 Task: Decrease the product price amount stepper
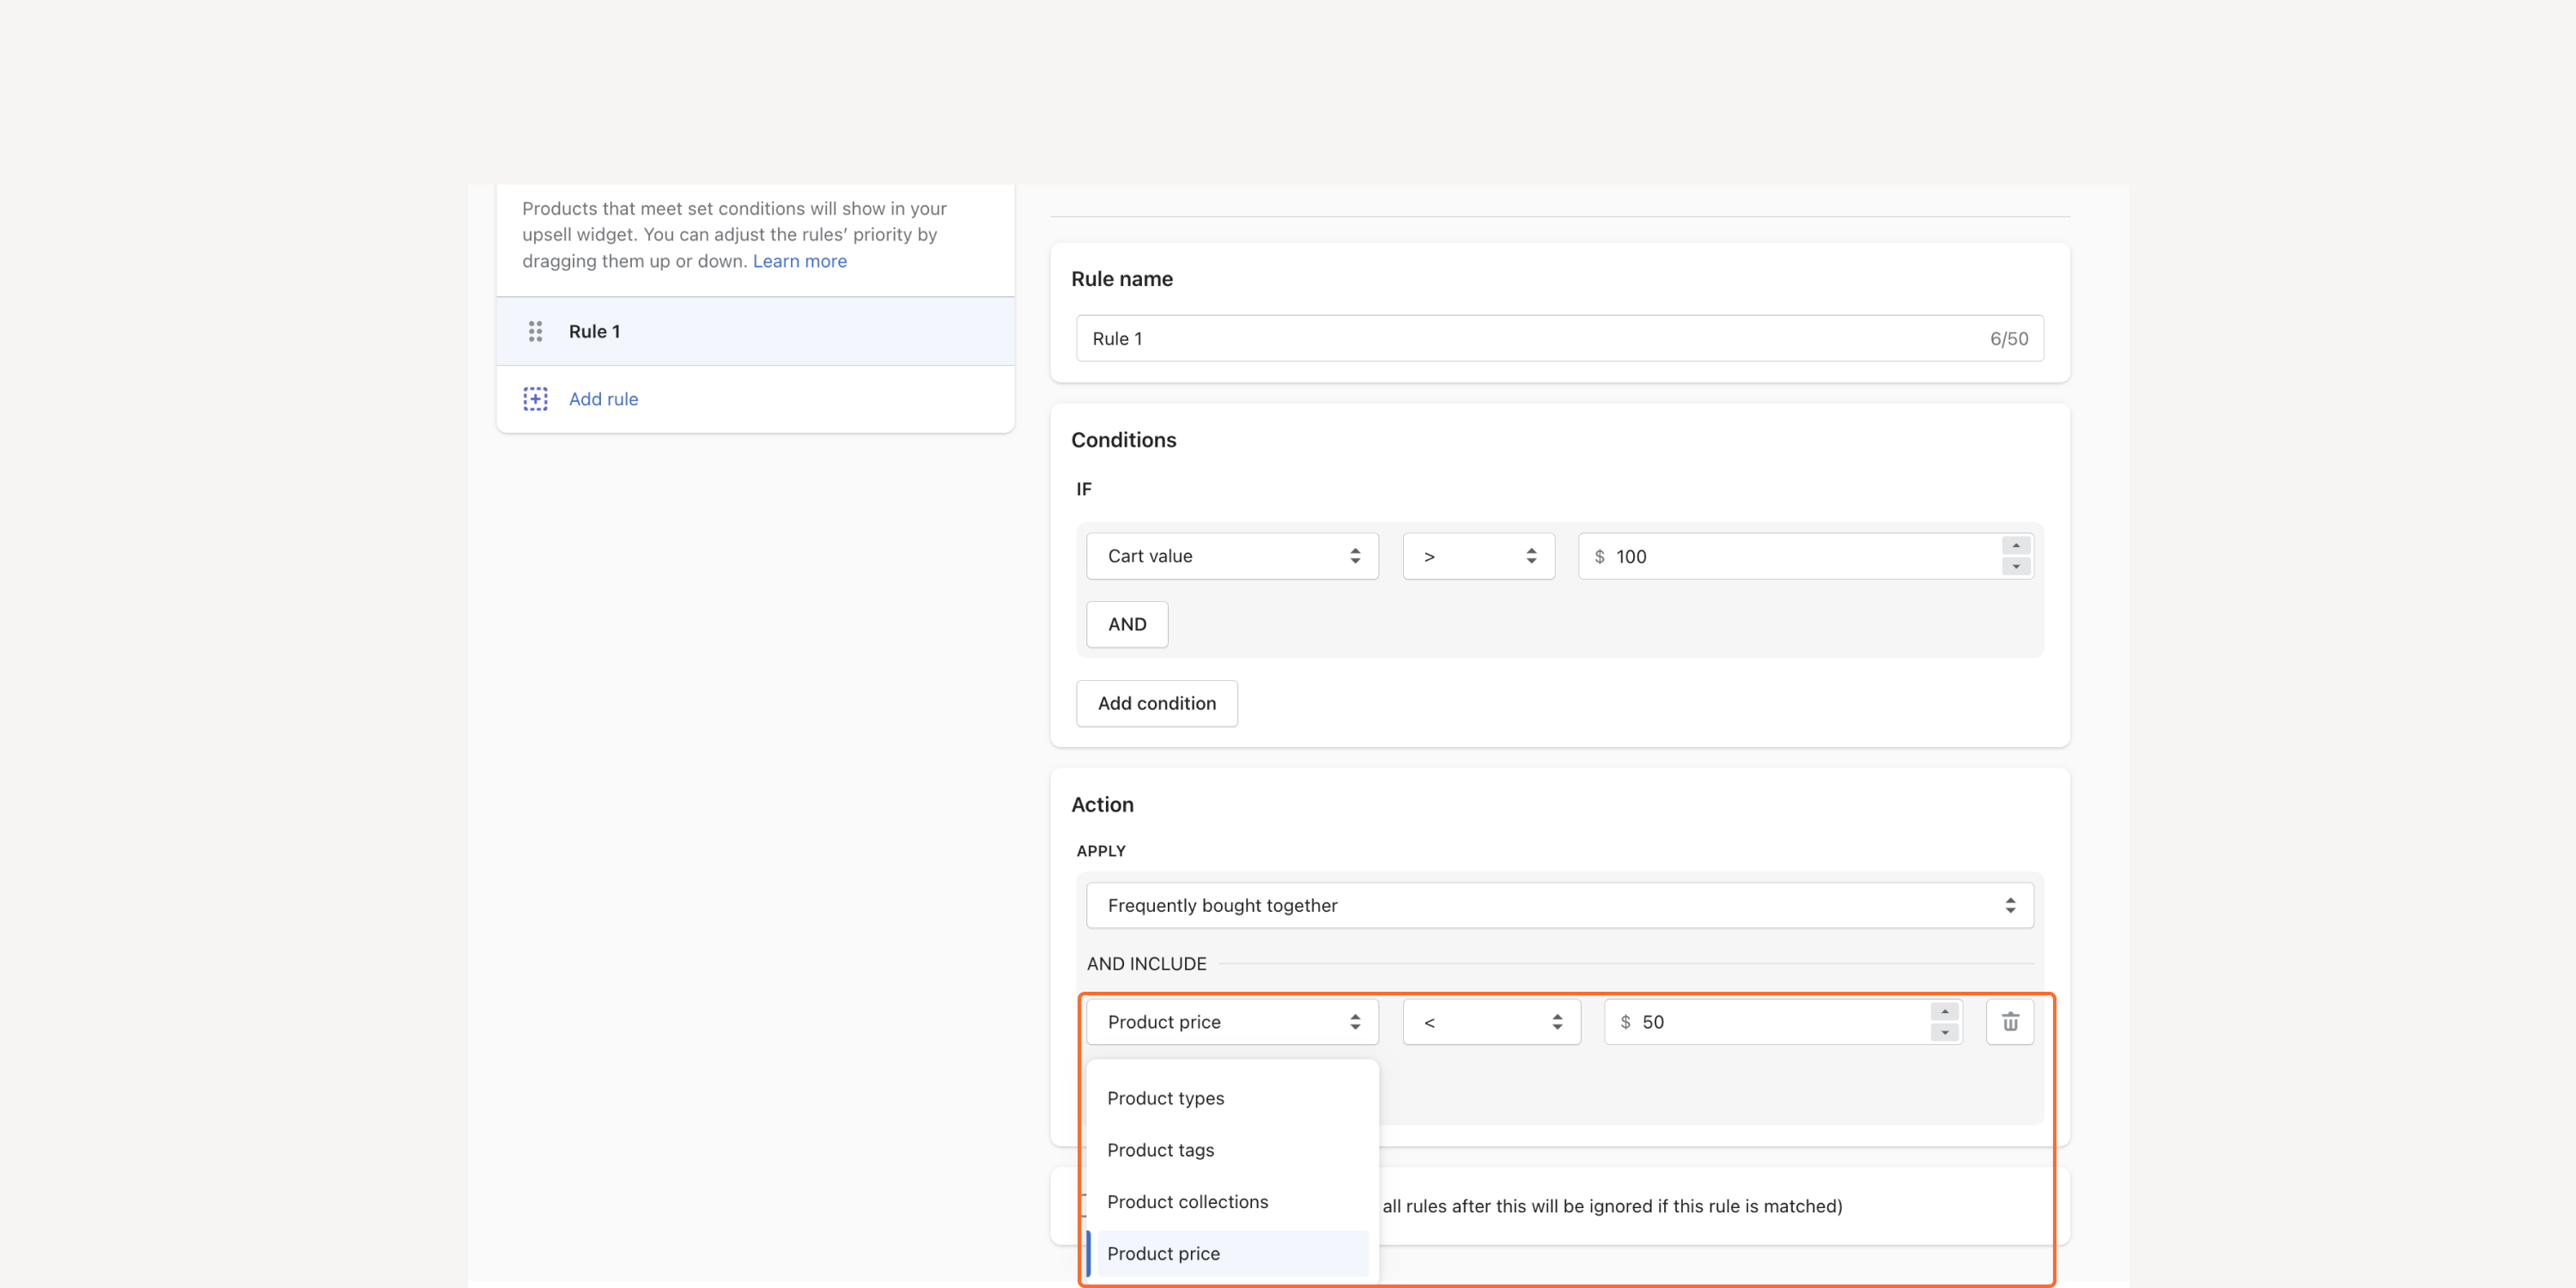point(1944,1033)
